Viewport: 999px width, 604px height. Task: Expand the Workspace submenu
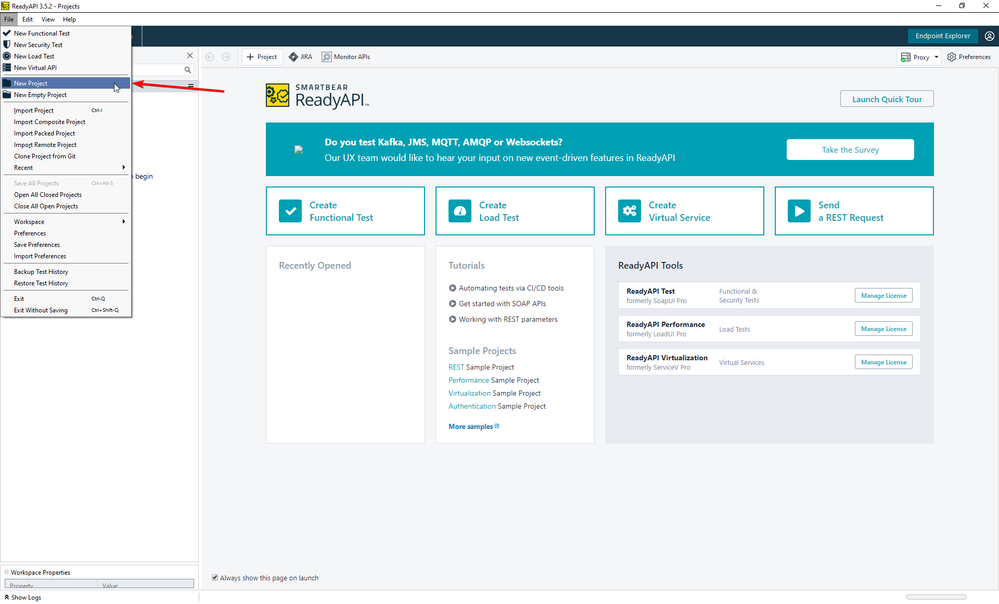point(124,221)
